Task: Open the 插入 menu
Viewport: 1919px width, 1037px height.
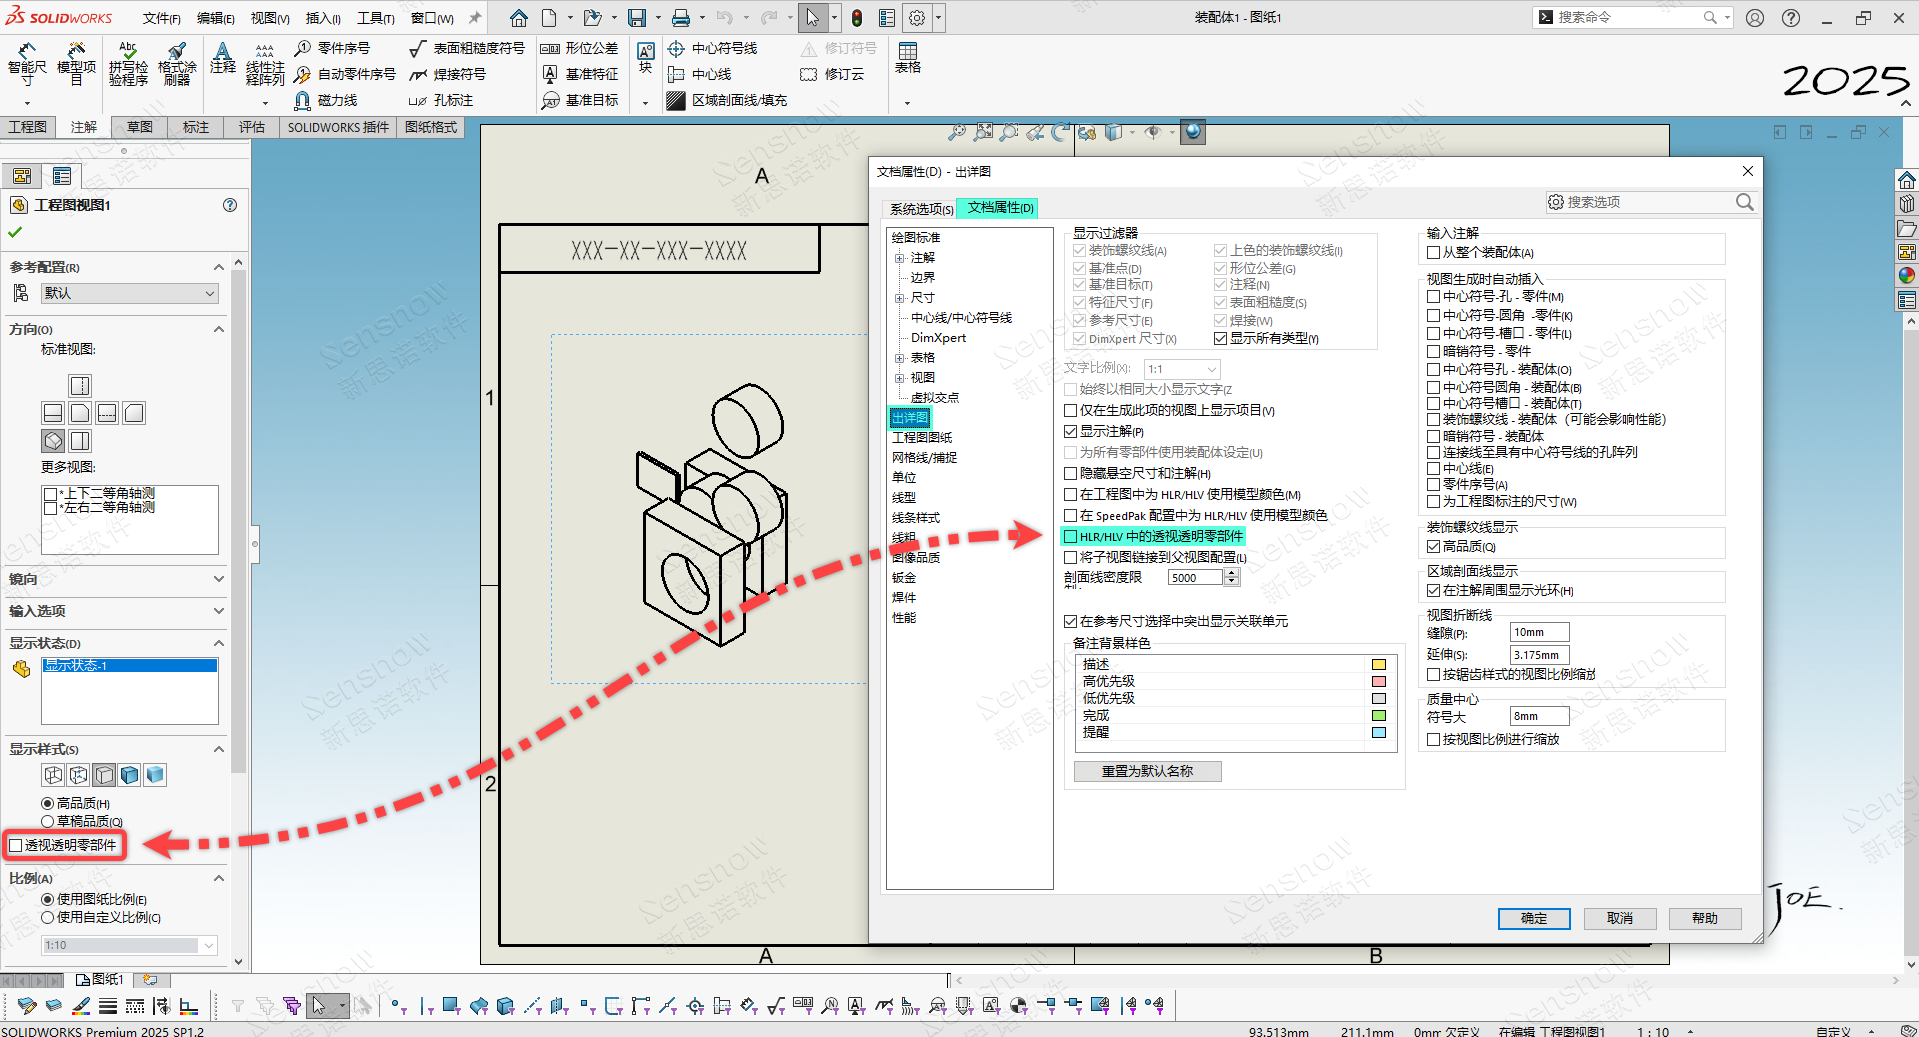Action: coord(322,18)
